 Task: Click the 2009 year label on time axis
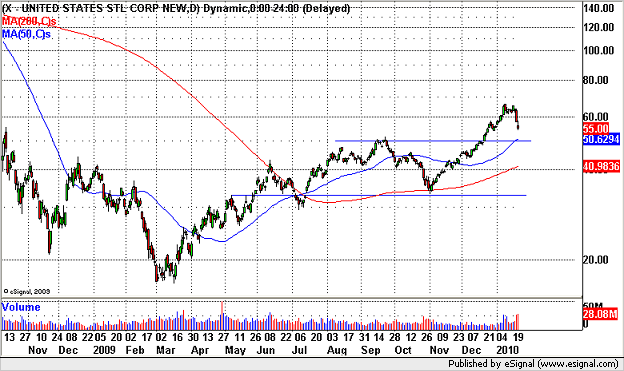tap(104, 350)
